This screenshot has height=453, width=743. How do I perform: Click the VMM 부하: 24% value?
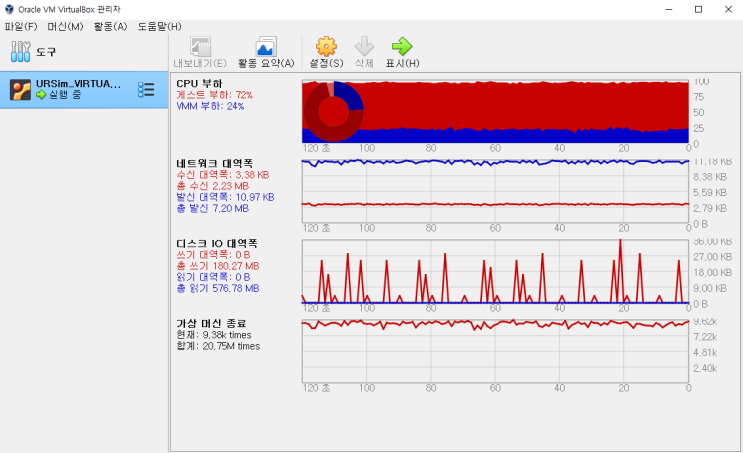pyautogui.click(x=210, y=106)
